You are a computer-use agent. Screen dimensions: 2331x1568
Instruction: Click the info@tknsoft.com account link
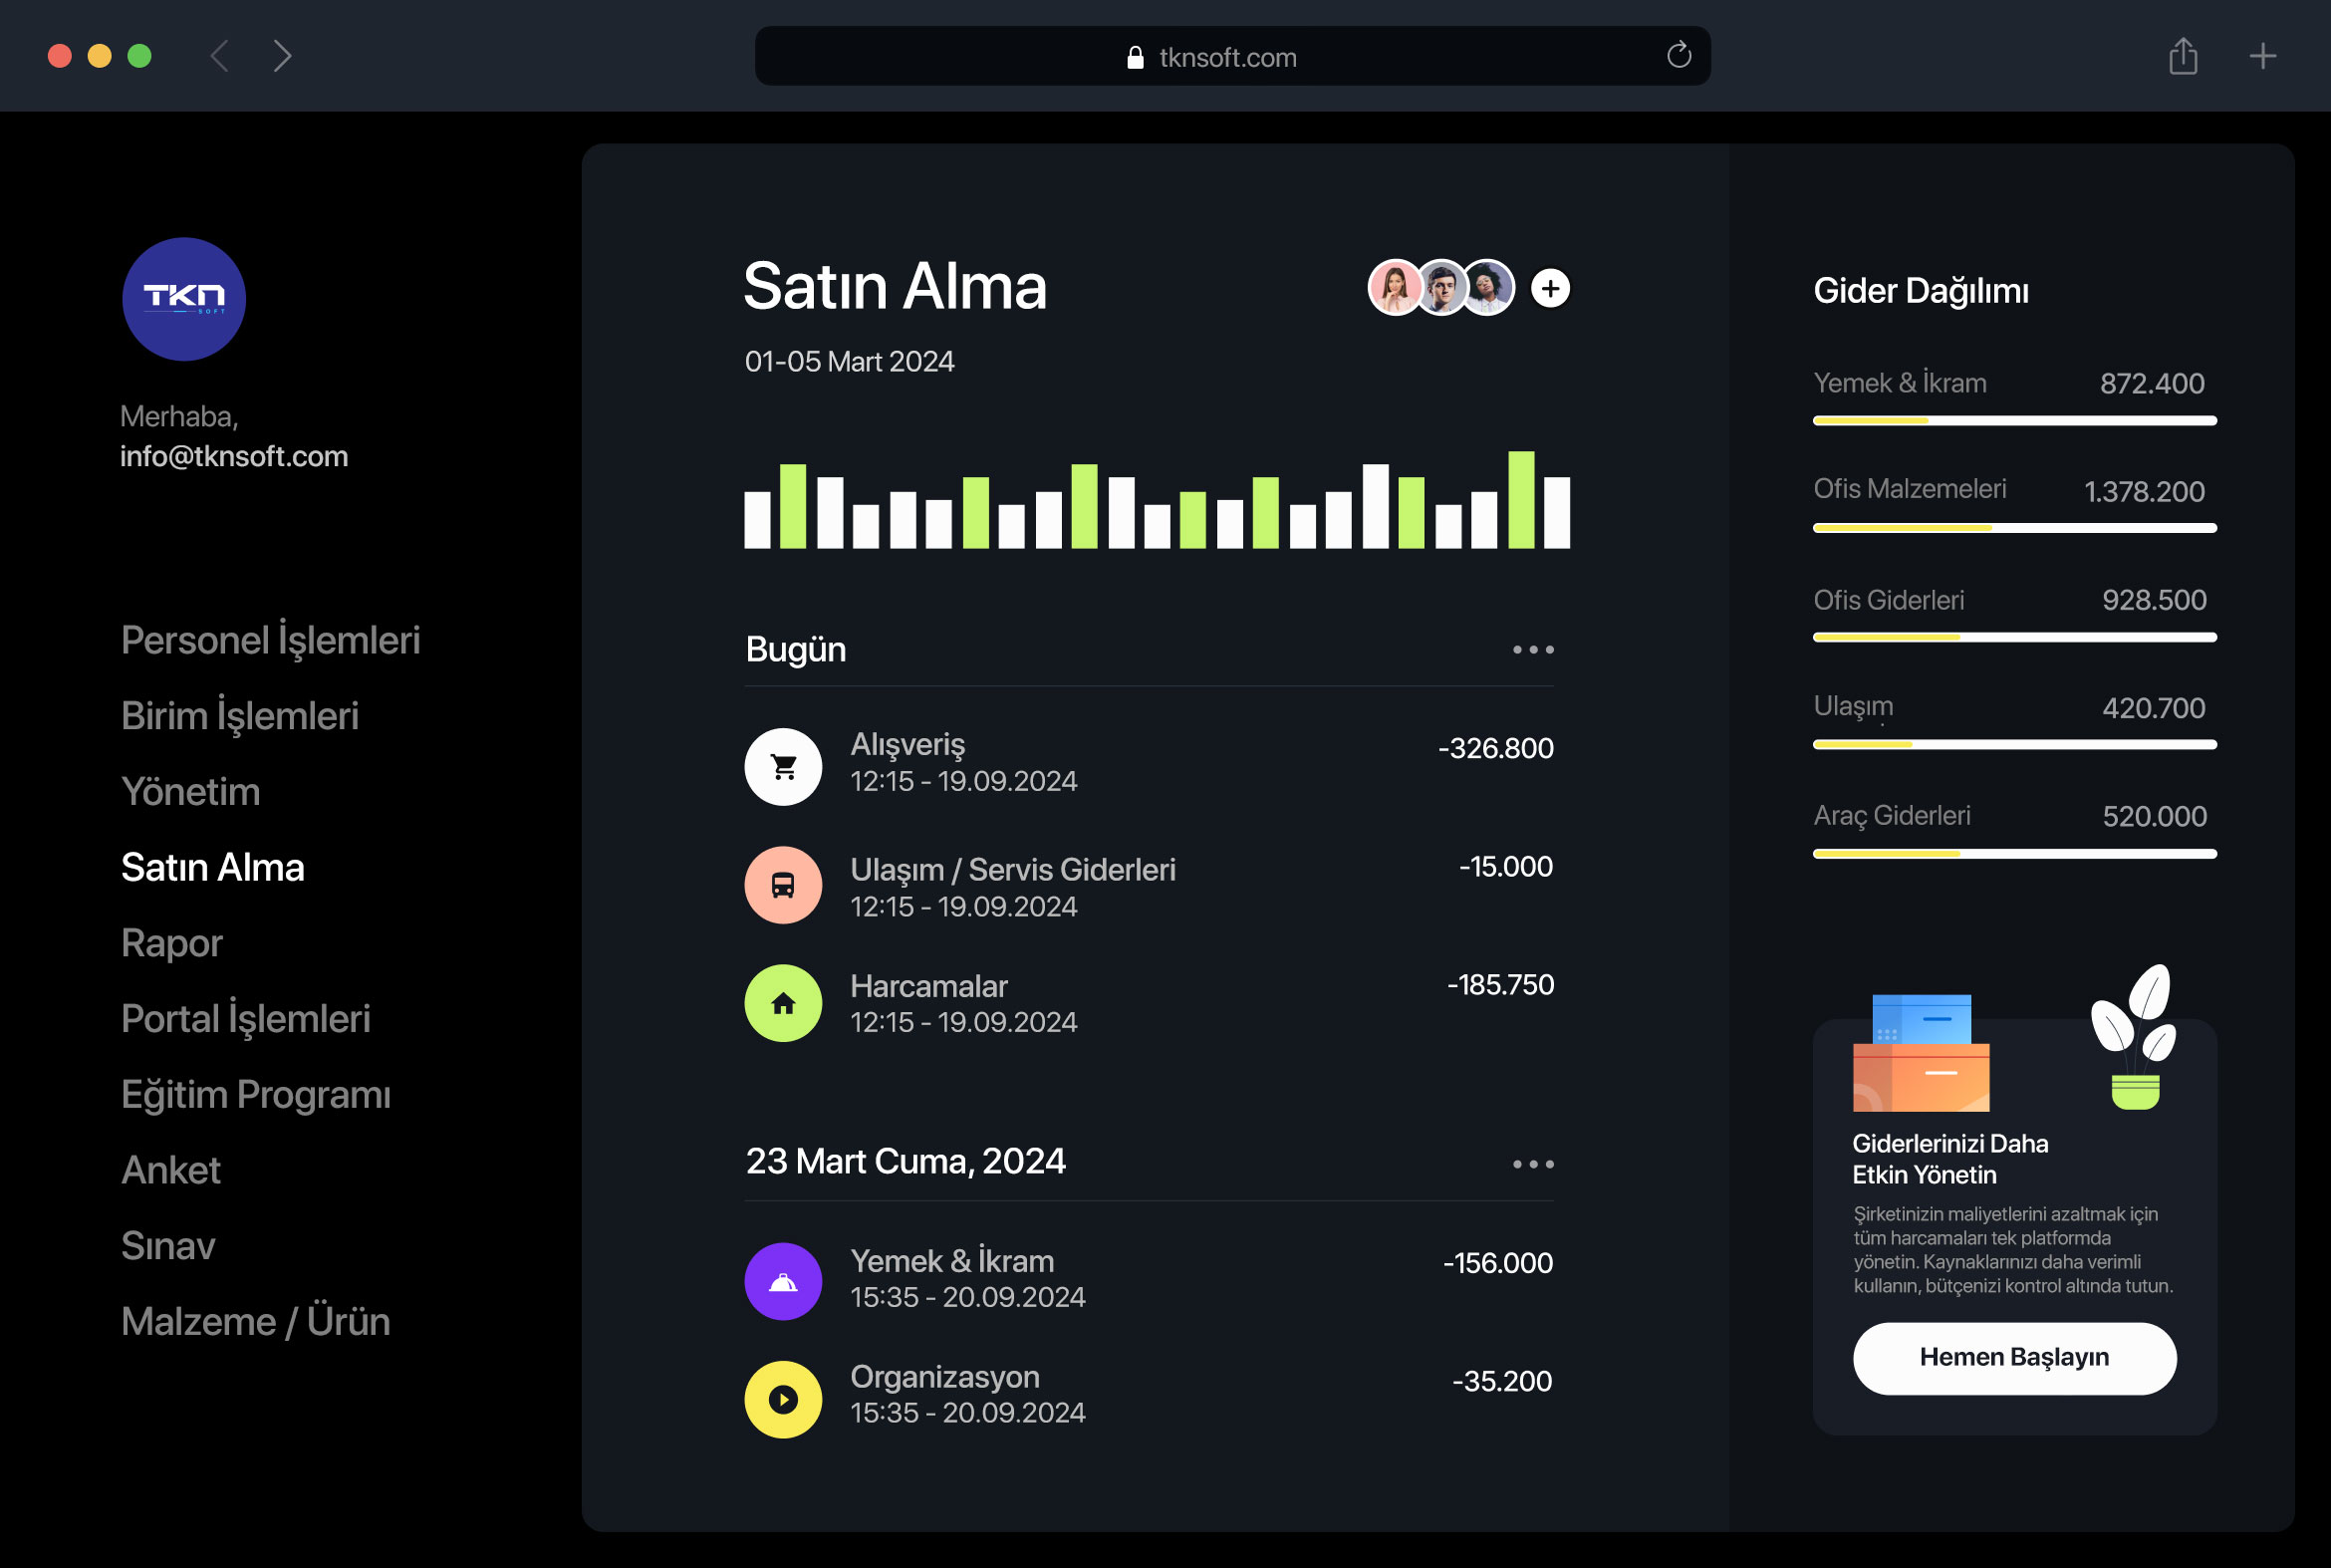(x=234, y=456)
